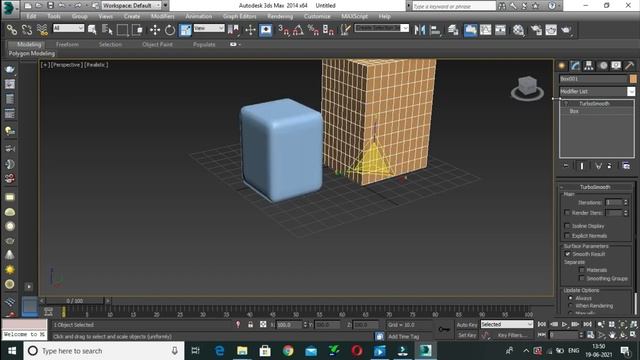
Task: Click the Mirror tool
Action: tap(420, 30)
